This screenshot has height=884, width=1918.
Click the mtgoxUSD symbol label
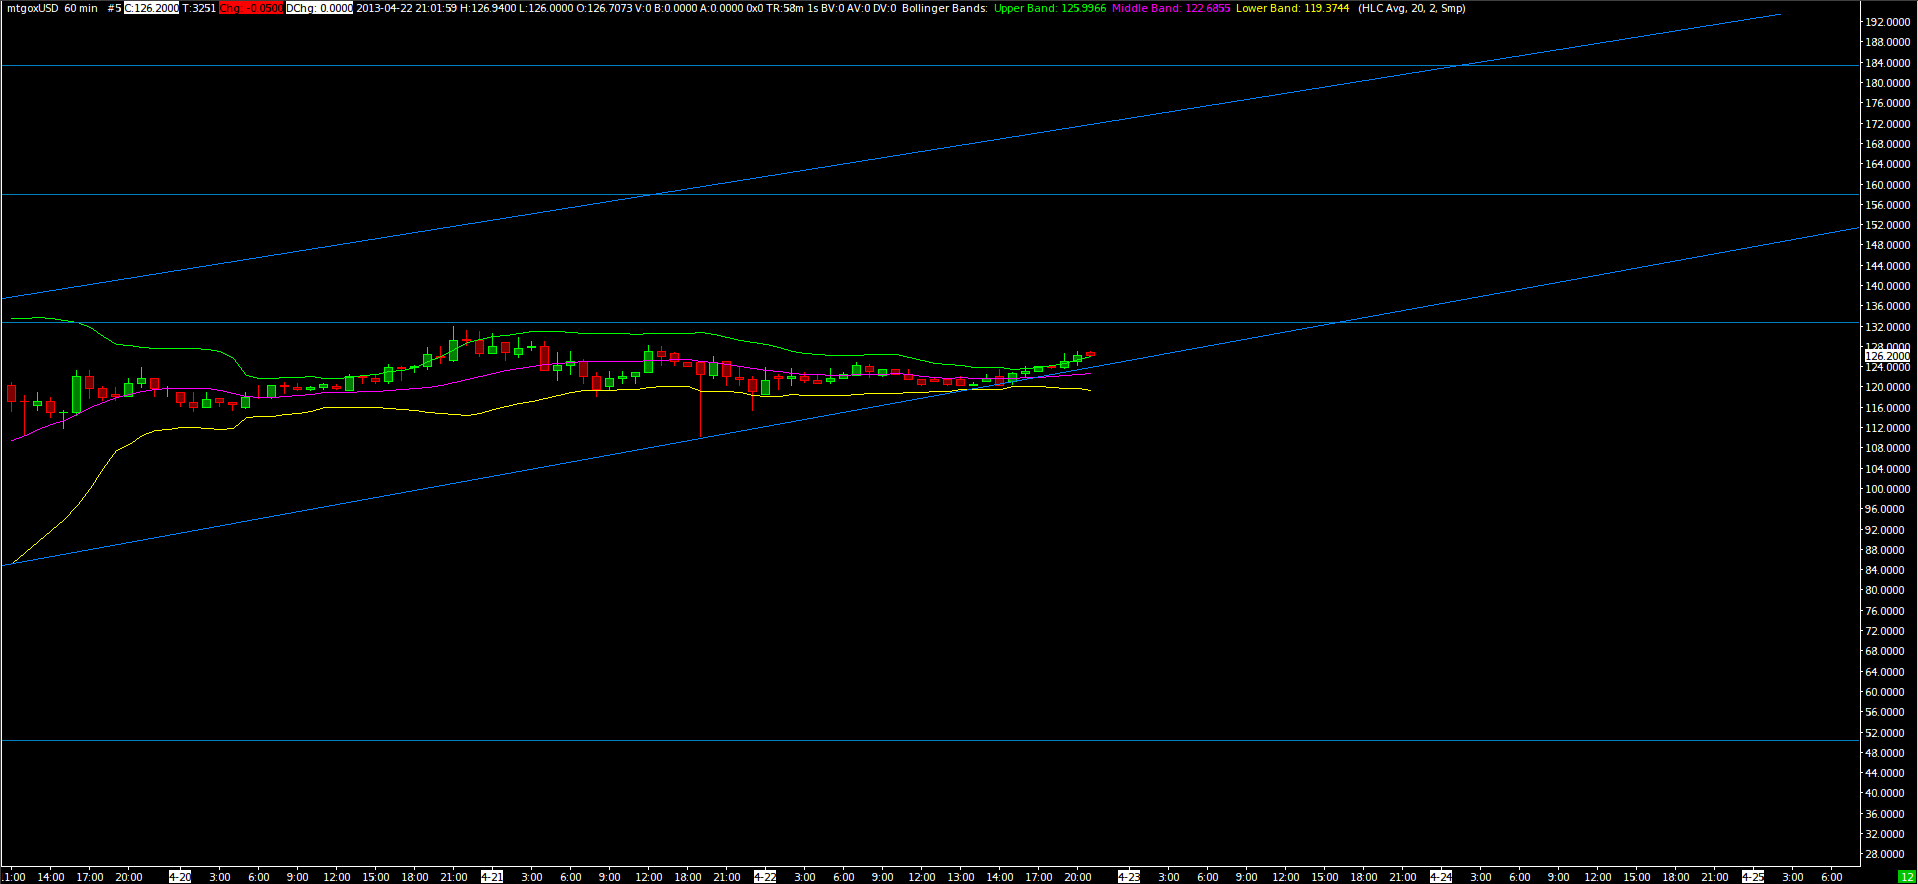tap(32, 8)
